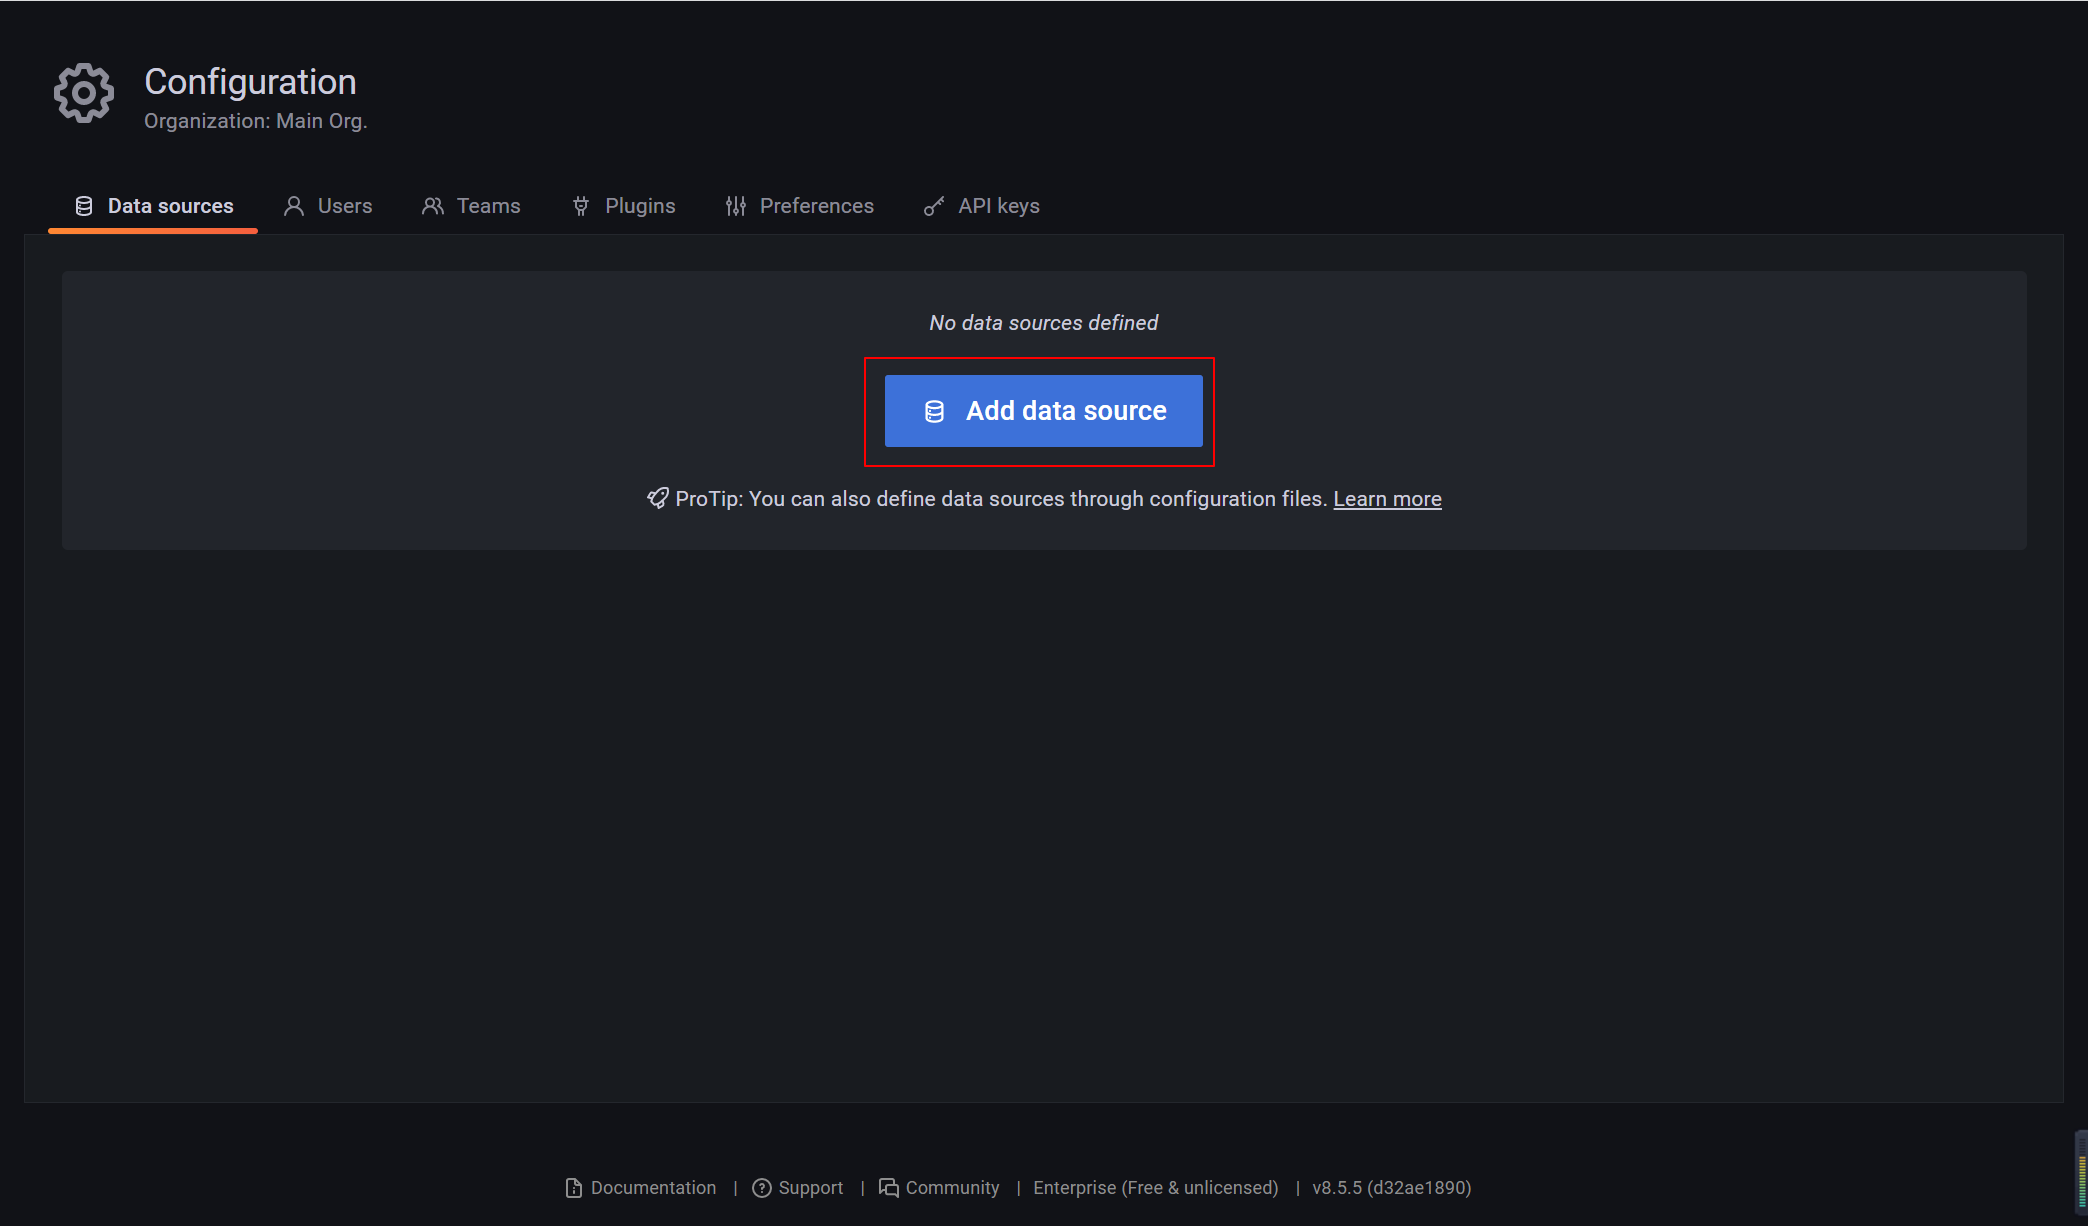Click the Organization: Main Org. subtitle
The height and width of the screenshot is (1226, 2088).
pyautogui.click(x=256, y=121)
